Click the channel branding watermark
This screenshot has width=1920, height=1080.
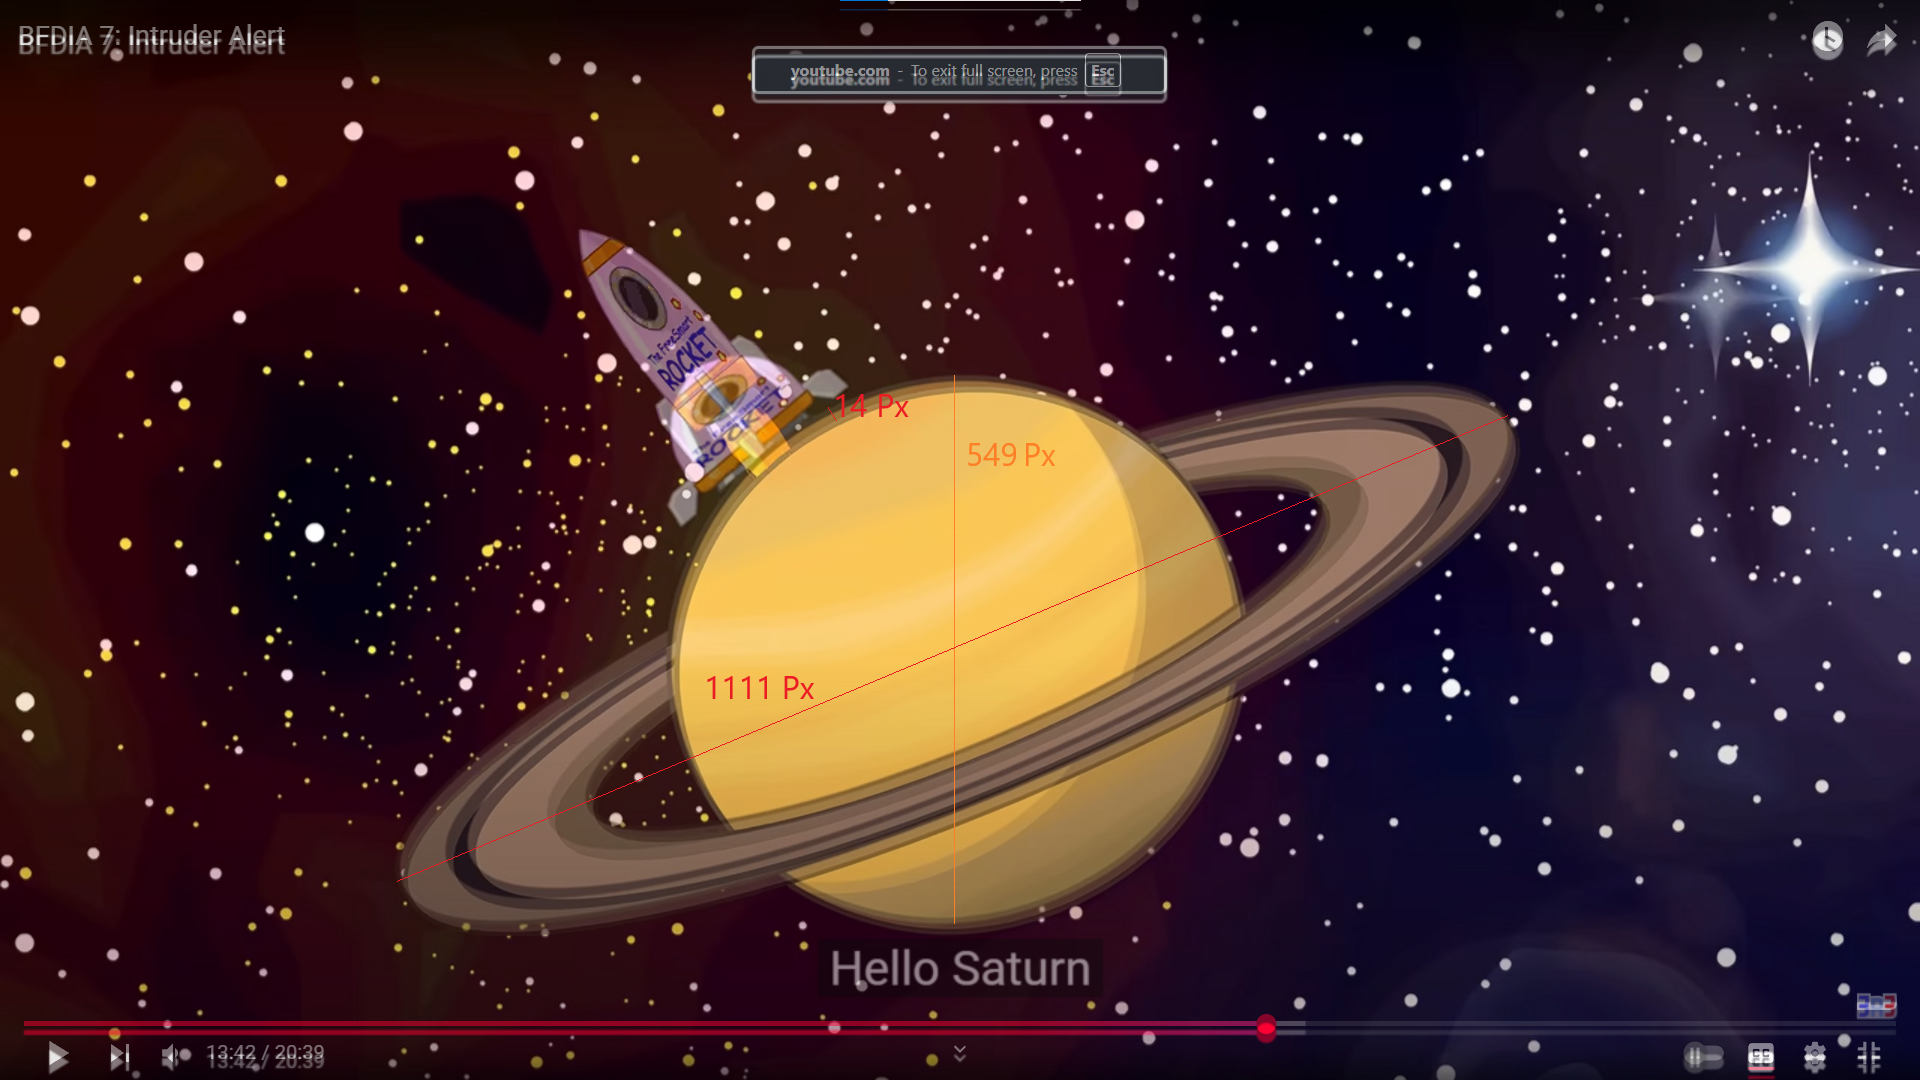[x=1876, y=1005]
